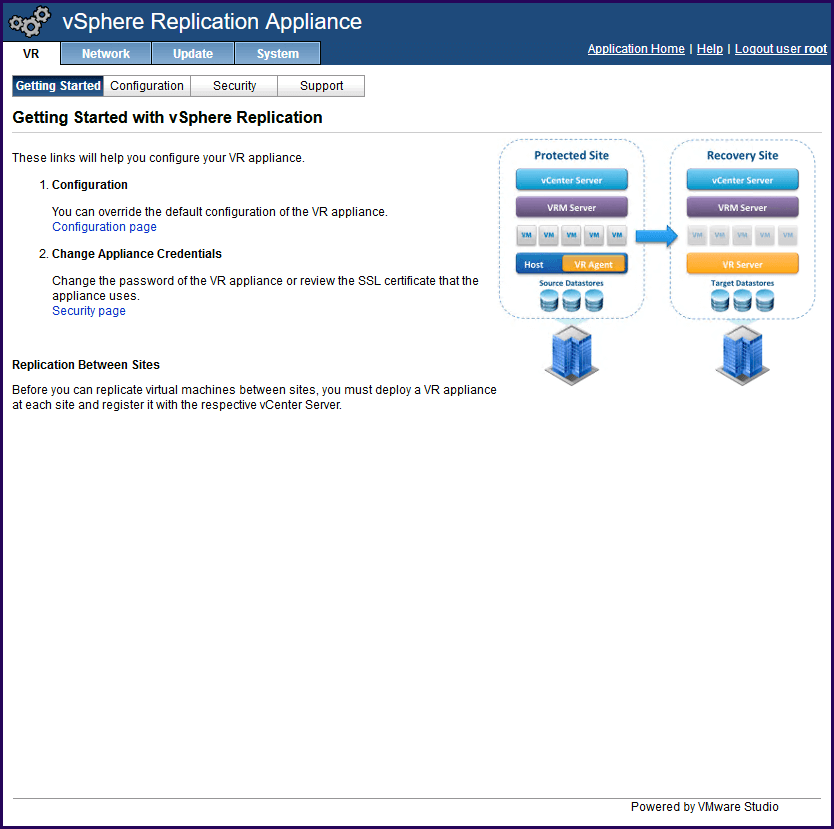Click 'Powered by VMware Studio' footer text
This screenshot has height=829, width=834.
point(704,807)
